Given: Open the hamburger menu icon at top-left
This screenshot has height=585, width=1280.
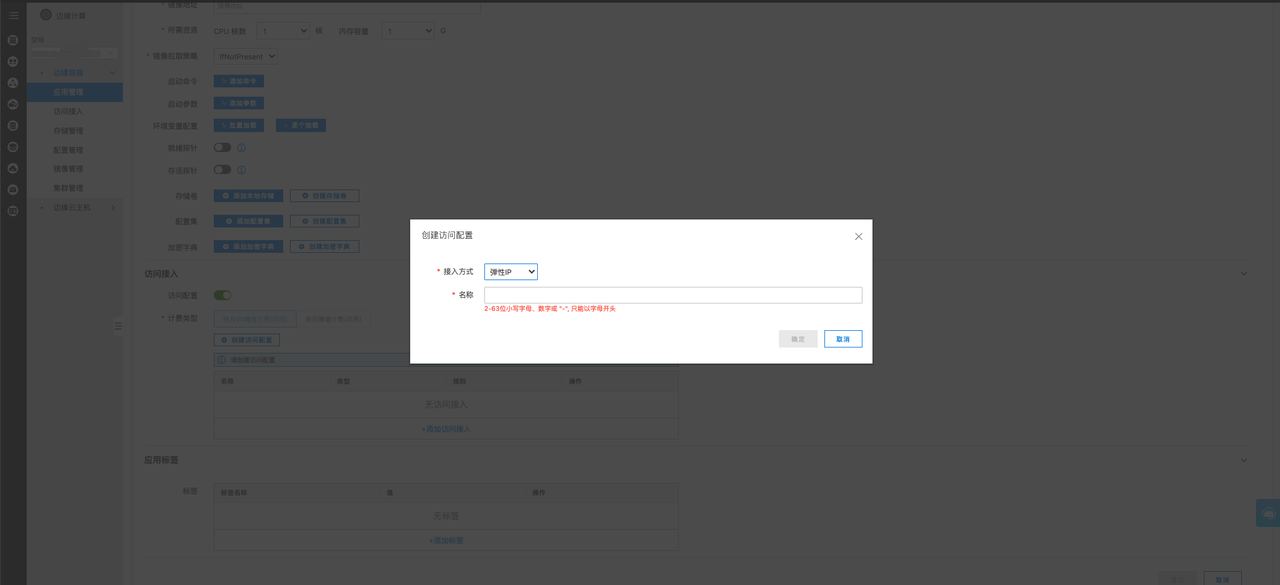Looking at the screenshot, I should tap(13, 15).
